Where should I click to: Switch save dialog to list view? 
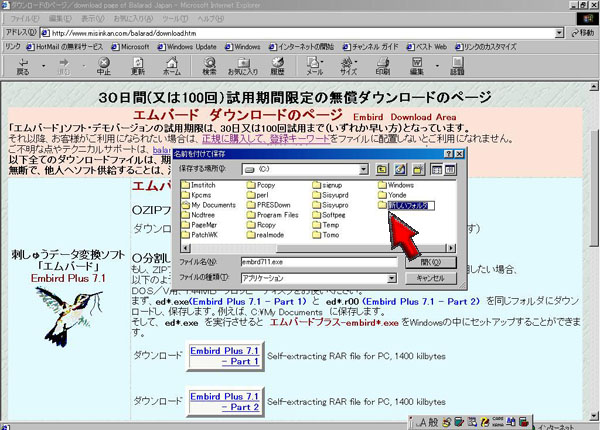[437, 169]
